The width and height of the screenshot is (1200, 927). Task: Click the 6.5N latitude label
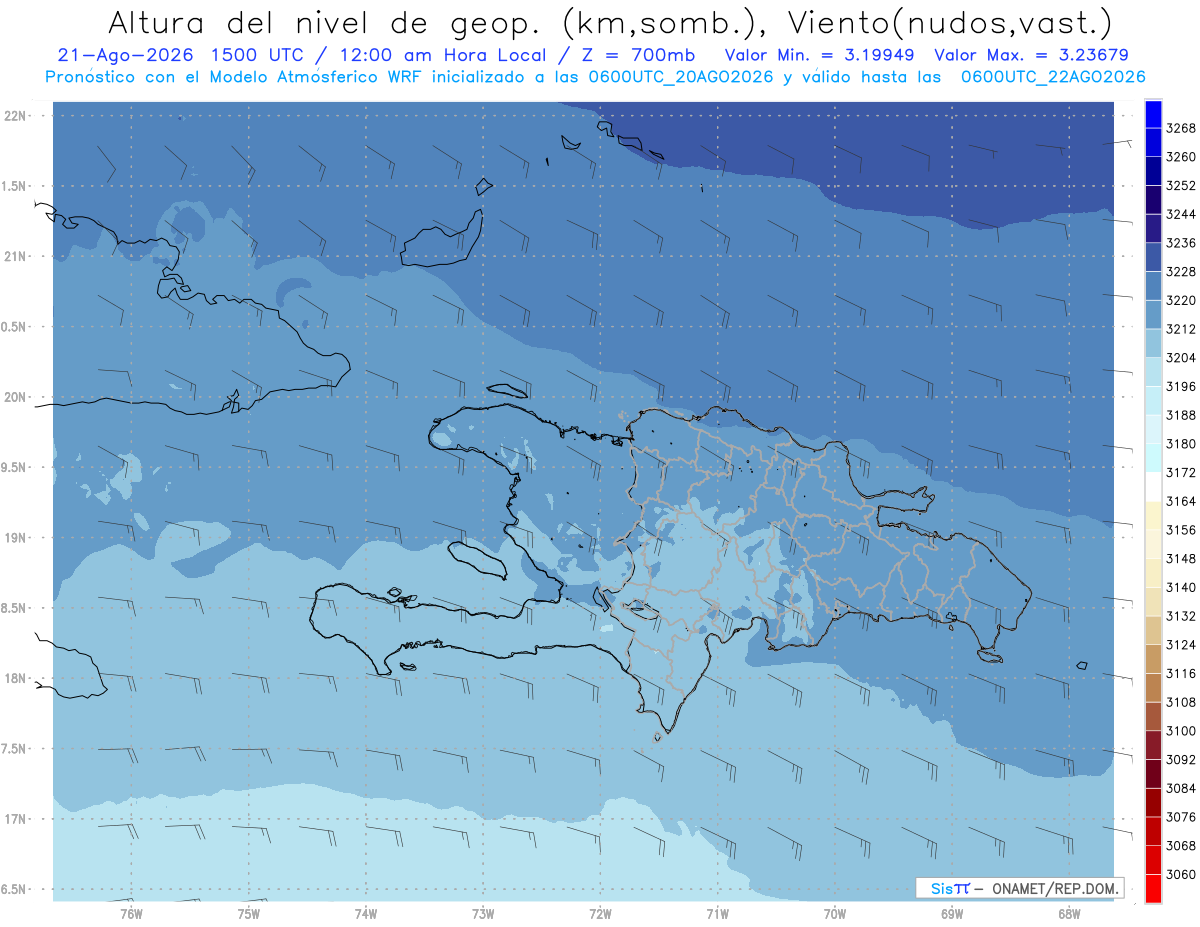point(15,890)
